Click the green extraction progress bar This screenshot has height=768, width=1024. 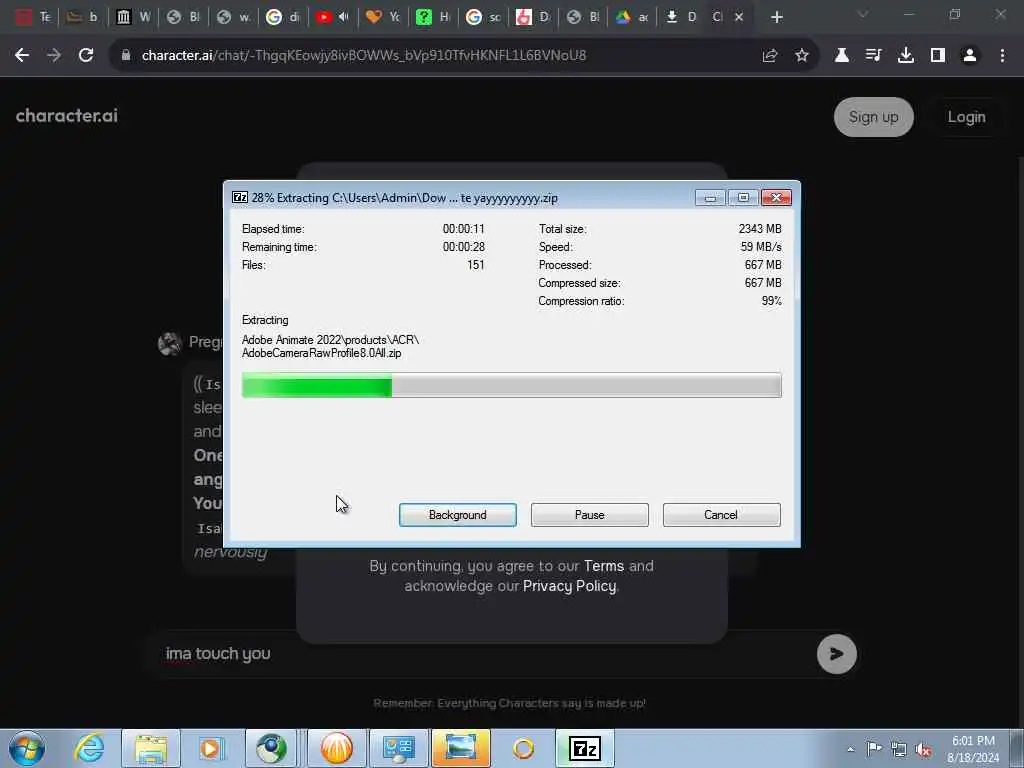[511, 385]
